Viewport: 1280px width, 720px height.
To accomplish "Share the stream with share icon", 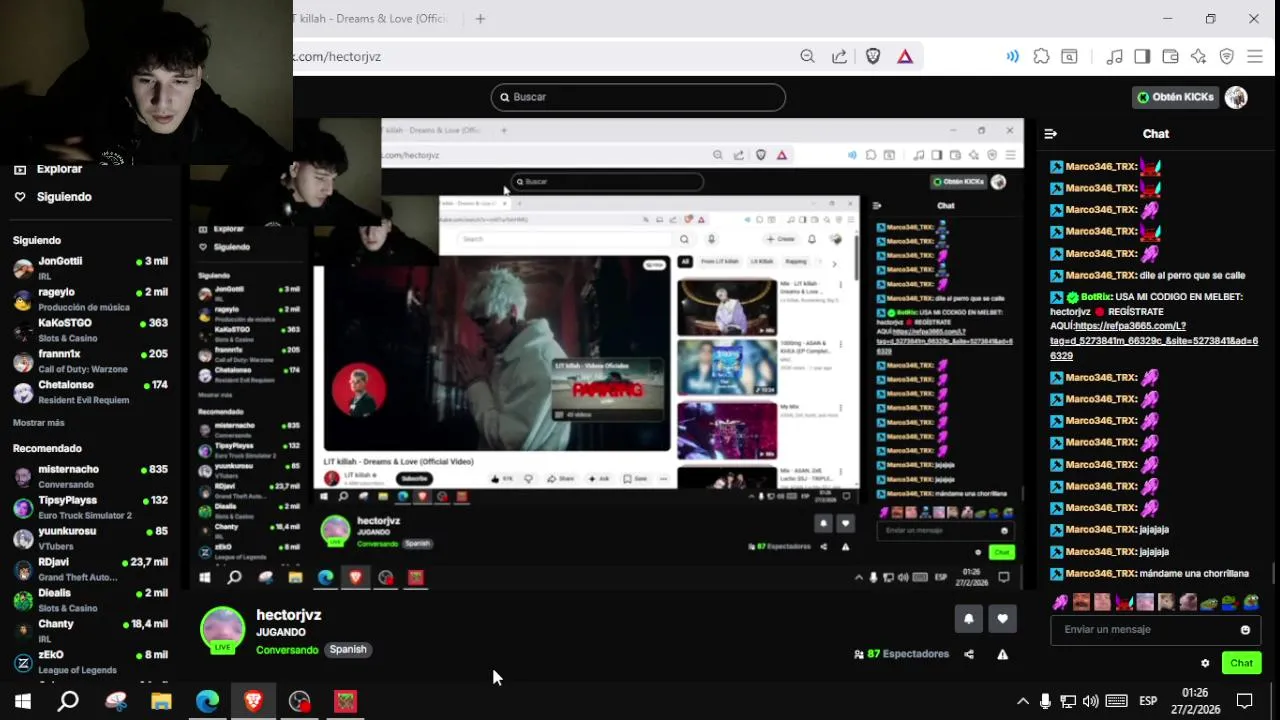I will [x=968, y=654].
